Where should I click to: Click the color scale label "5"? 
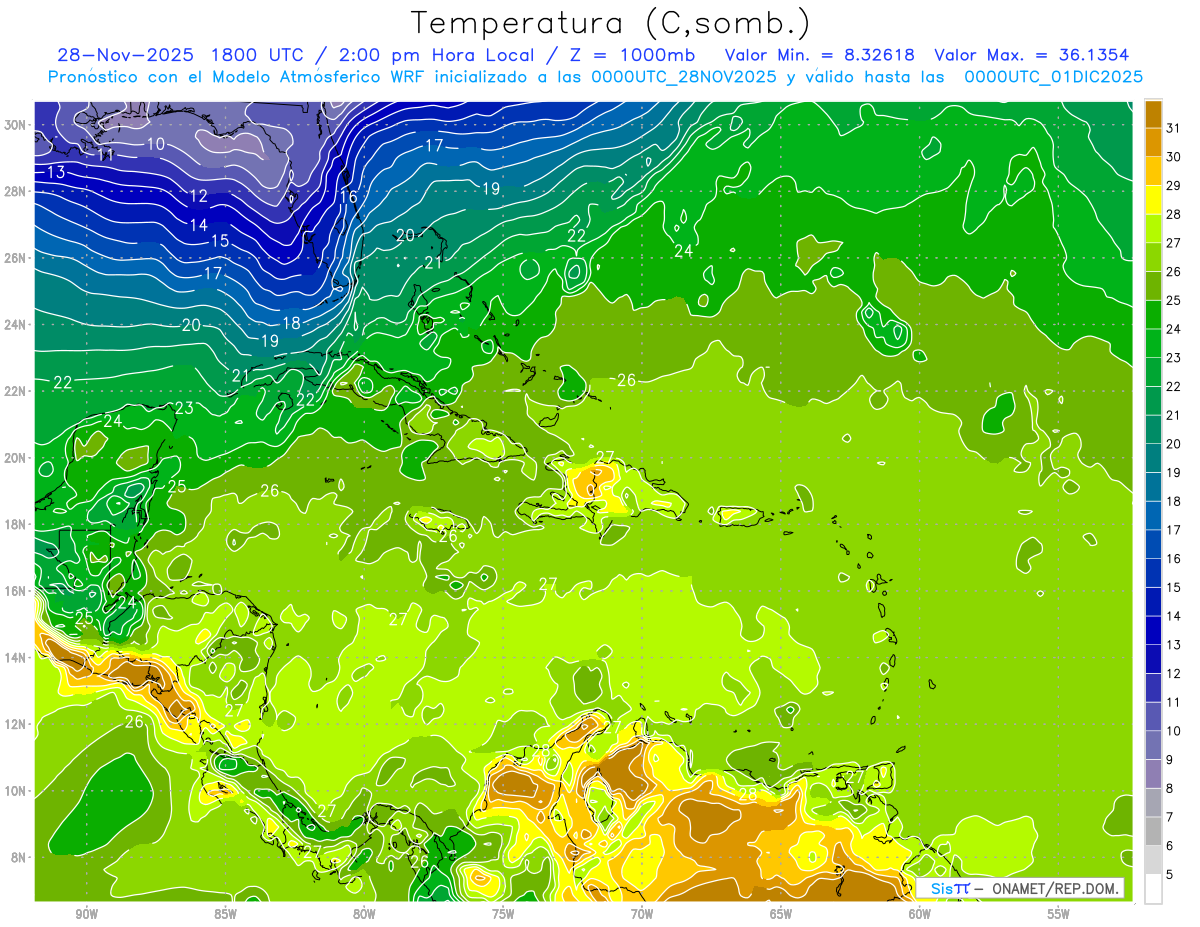pos(1171,874)
